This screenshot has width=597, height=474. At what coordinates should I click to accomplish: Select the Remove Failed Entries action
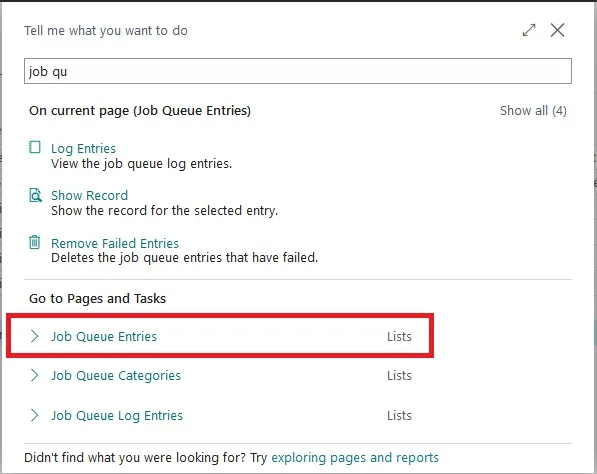point(115,243)
